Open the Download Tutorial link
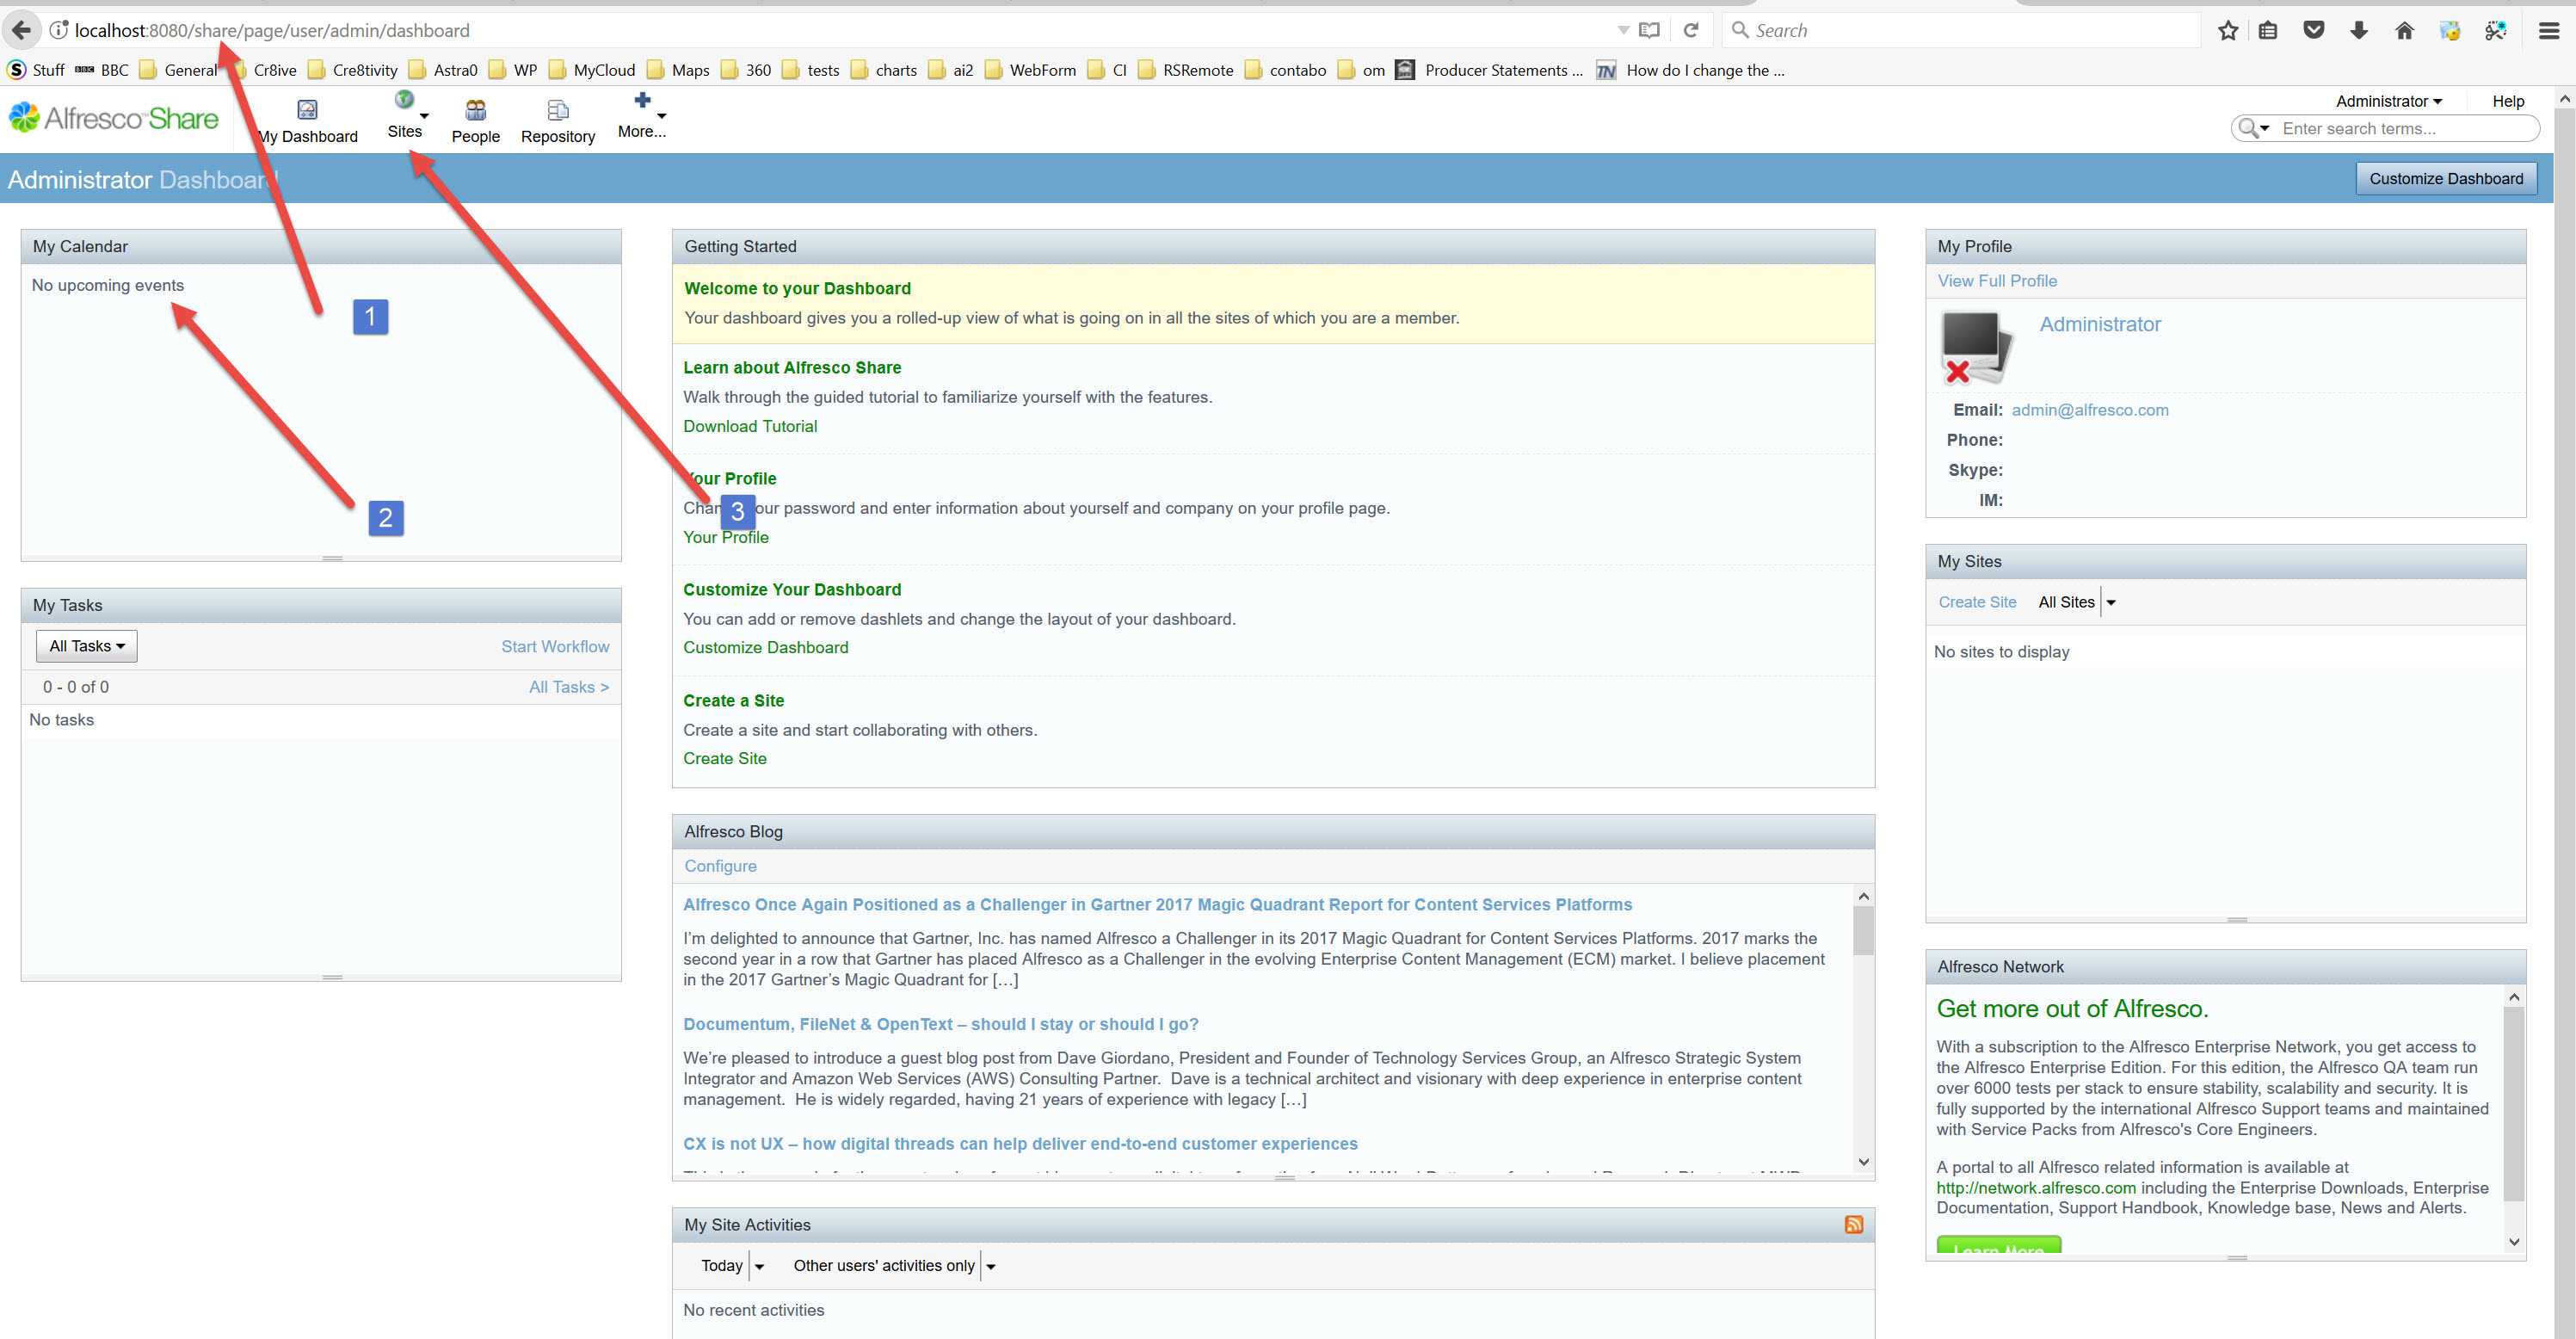This screenshot has width=2576, height=1339. click(x=750, y=426)
